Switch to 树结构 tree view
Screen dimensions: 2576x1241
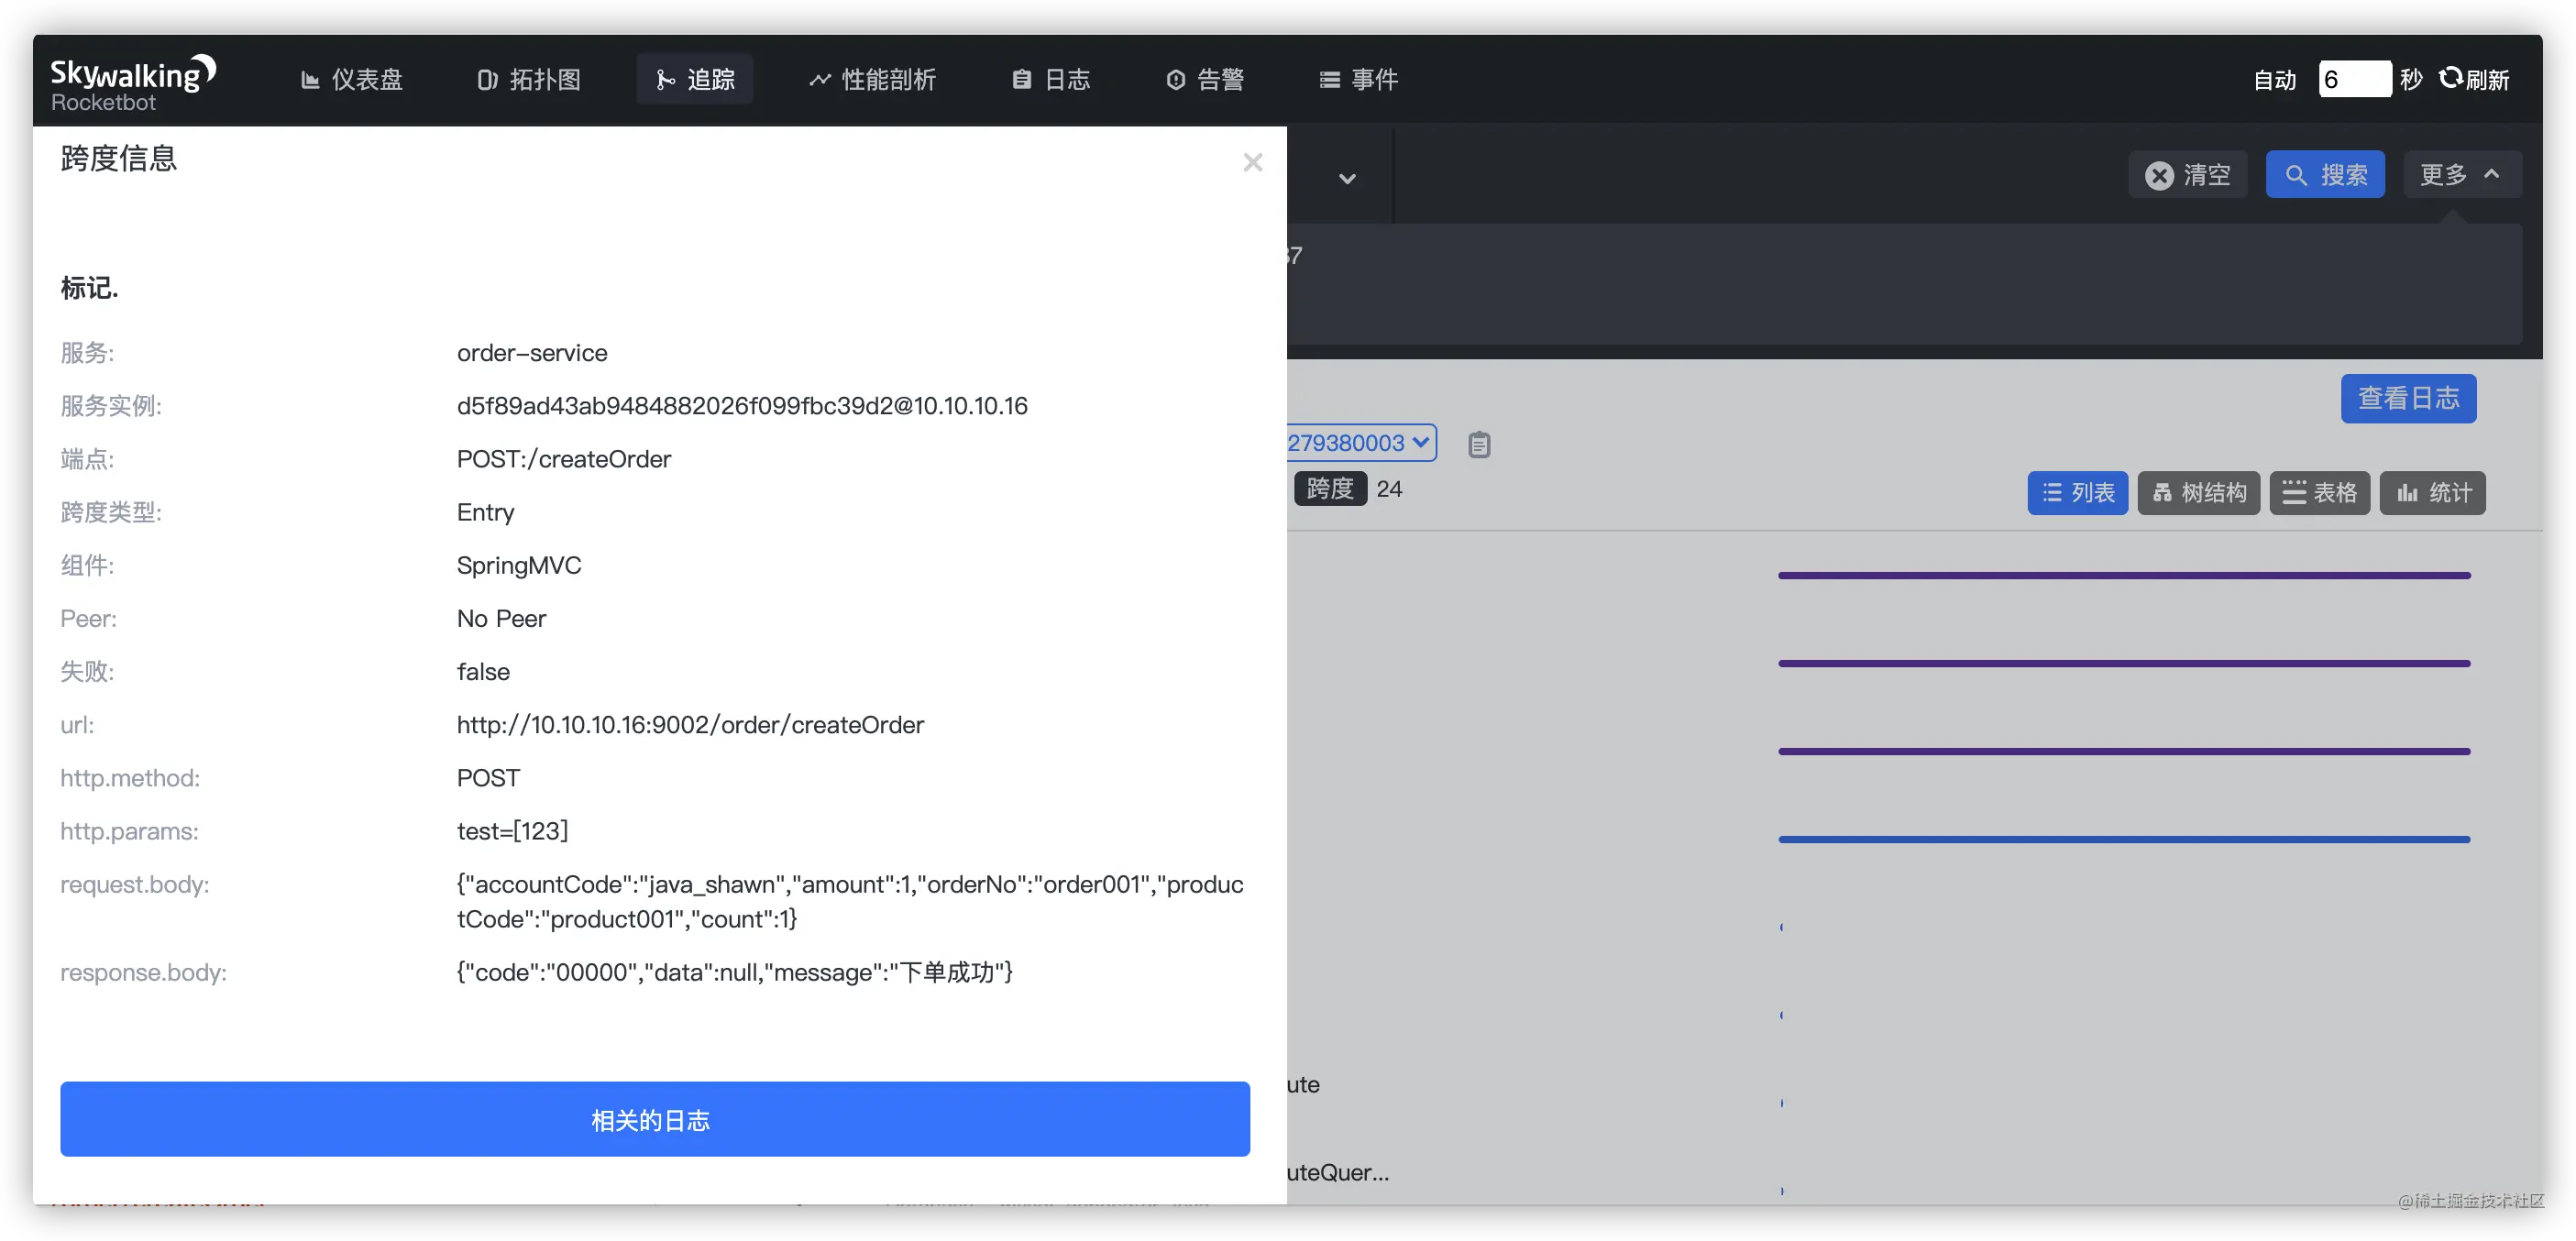tap(2198, 493)
